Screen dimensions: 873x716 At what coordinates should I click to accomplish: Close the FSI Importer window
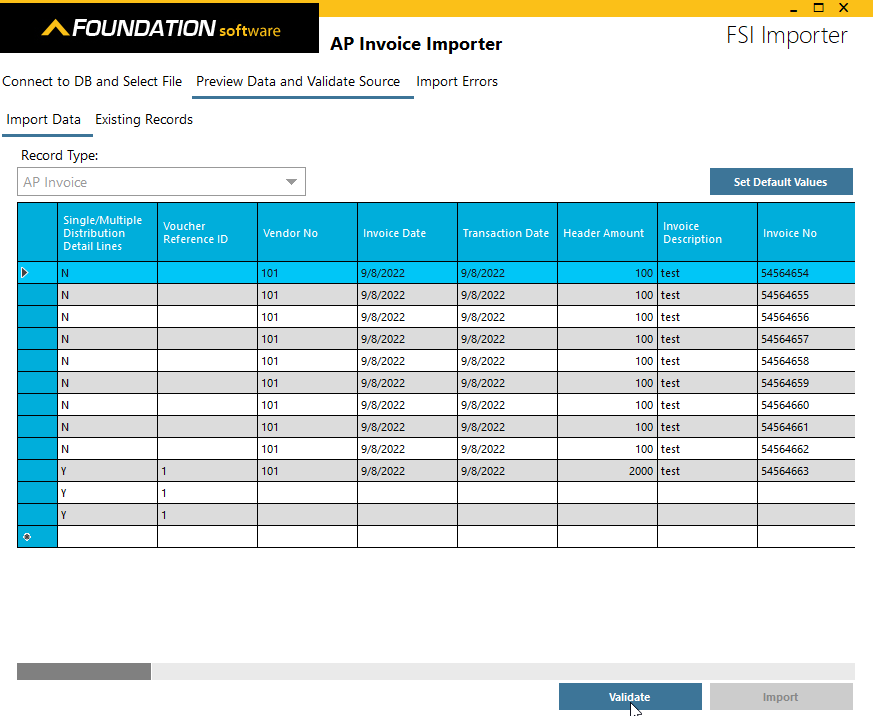point(843,8)
